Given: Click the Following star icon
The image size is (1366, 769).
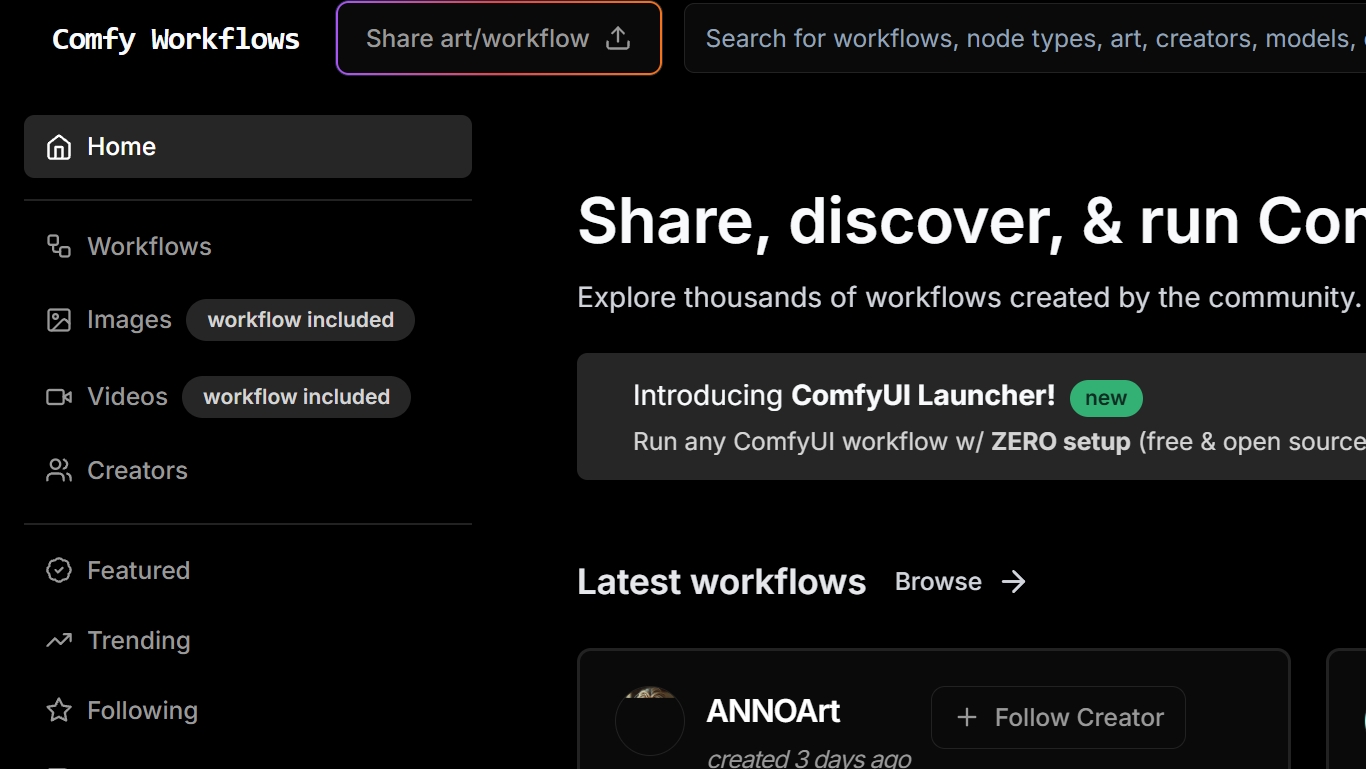Looking at the screenshot, I should point(59,710).
